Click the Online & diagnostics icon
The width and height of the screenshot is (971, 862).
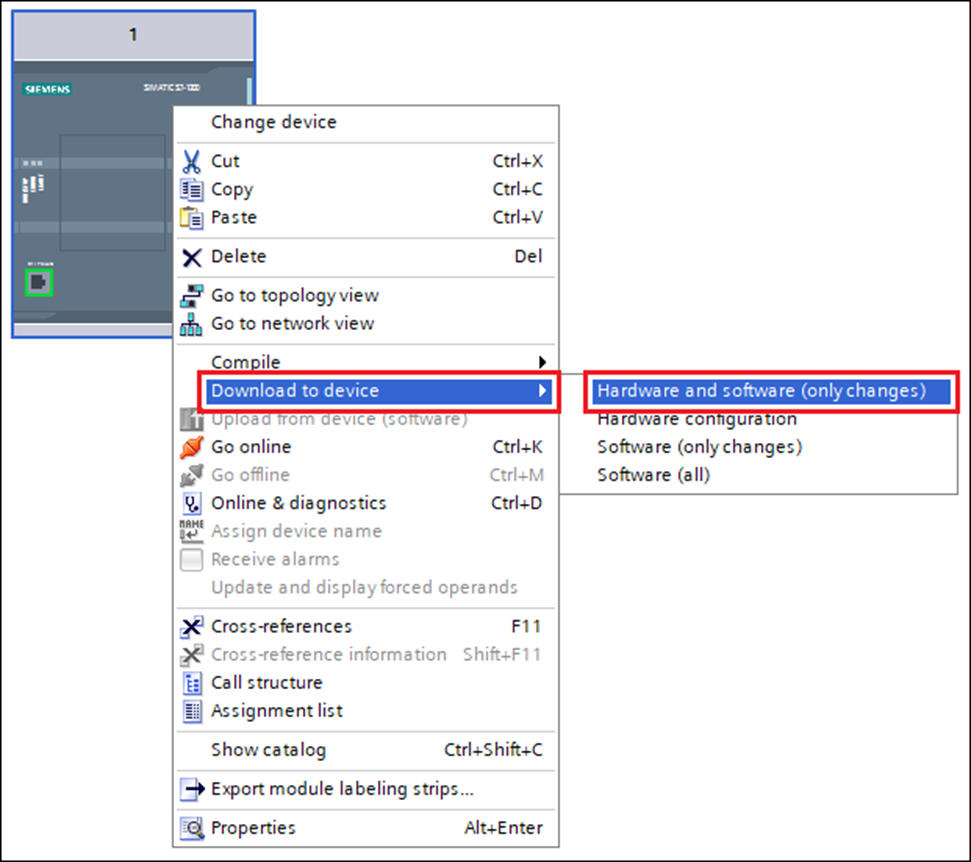click(x=191, y=503)
